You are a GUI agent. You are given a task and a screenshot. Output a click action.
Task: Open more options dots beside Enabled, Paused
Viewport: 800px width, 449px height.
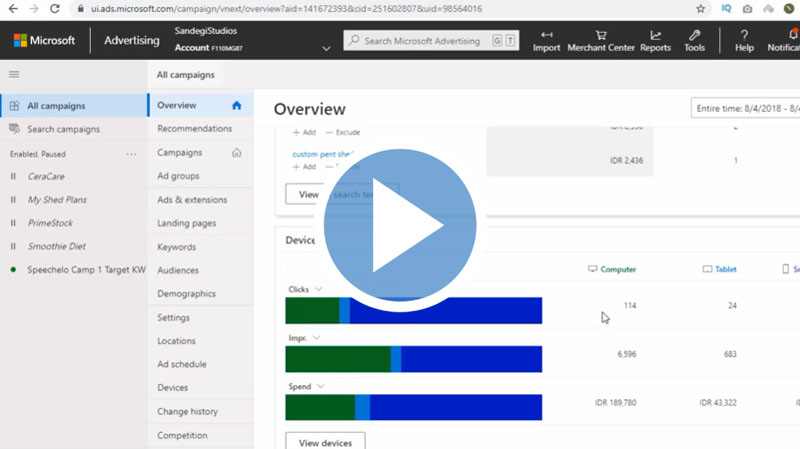coord(131,154)
